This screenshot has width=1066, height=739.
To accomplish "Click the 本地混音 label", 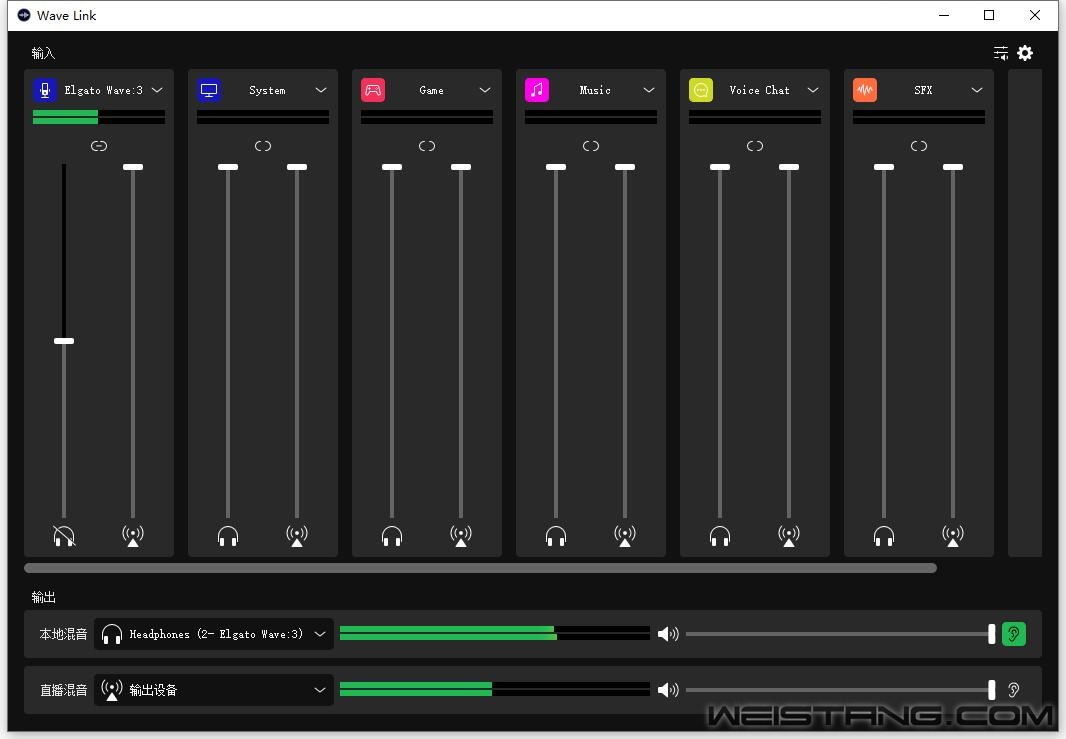I will tap(63, 634).
